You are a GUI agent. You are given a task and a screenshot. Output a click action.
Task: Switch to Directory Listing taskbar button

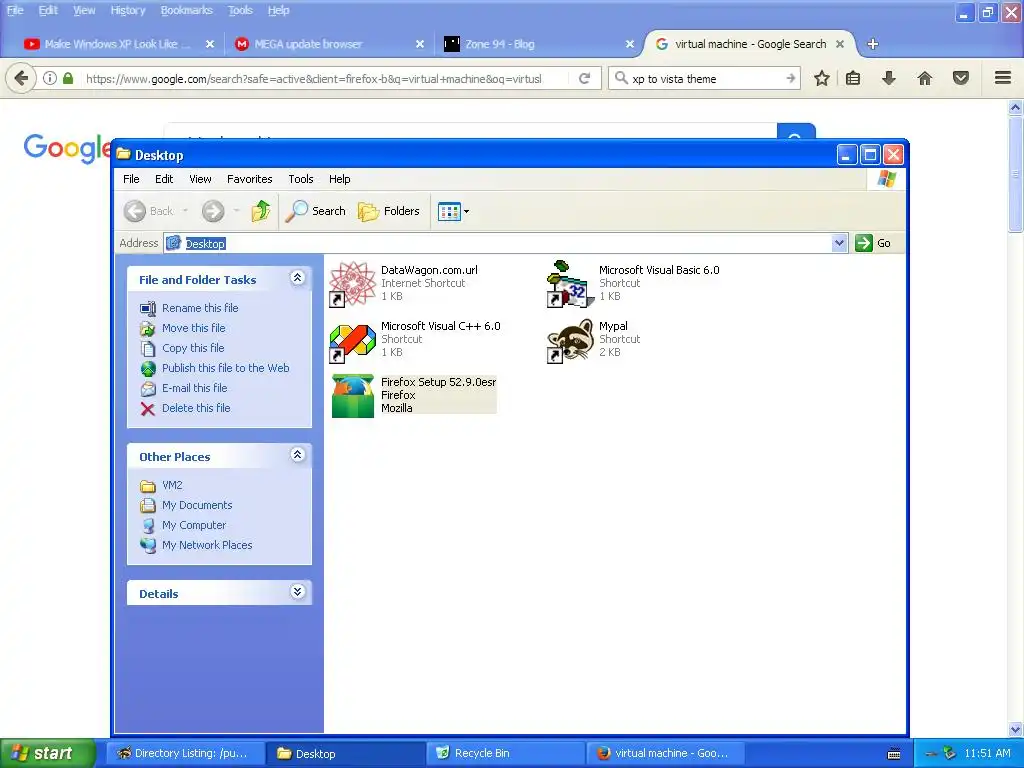[185, 754]
